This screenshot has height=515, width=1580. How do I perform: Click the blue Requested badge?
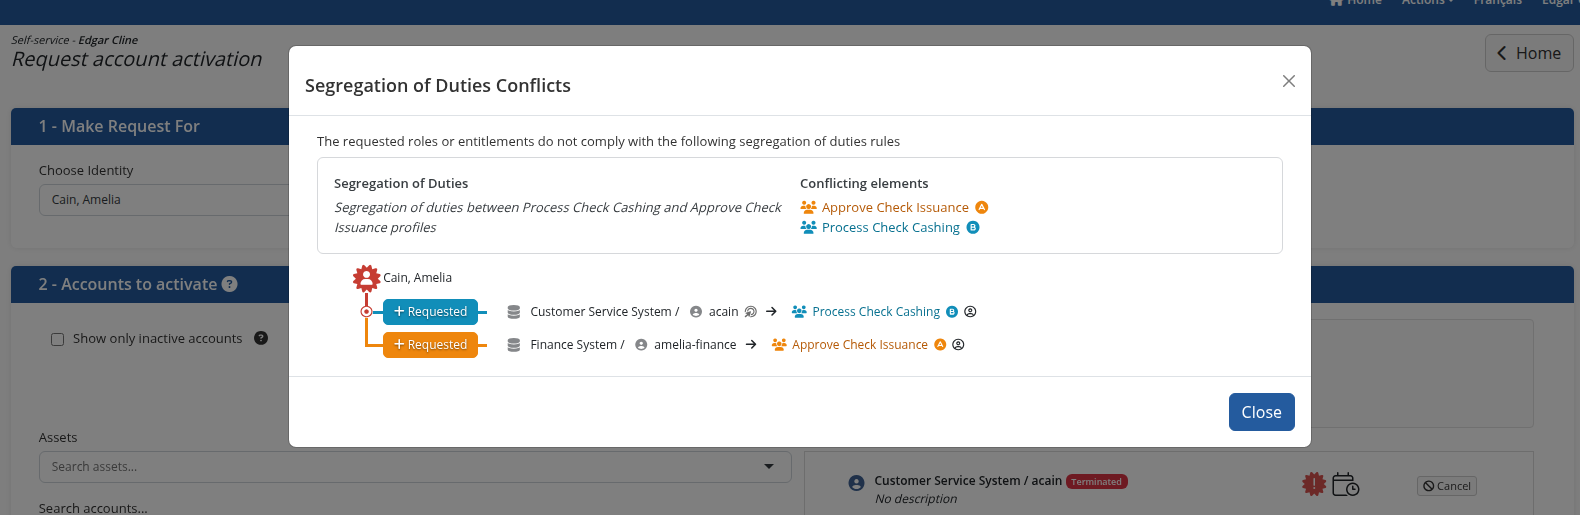[430, 311]
